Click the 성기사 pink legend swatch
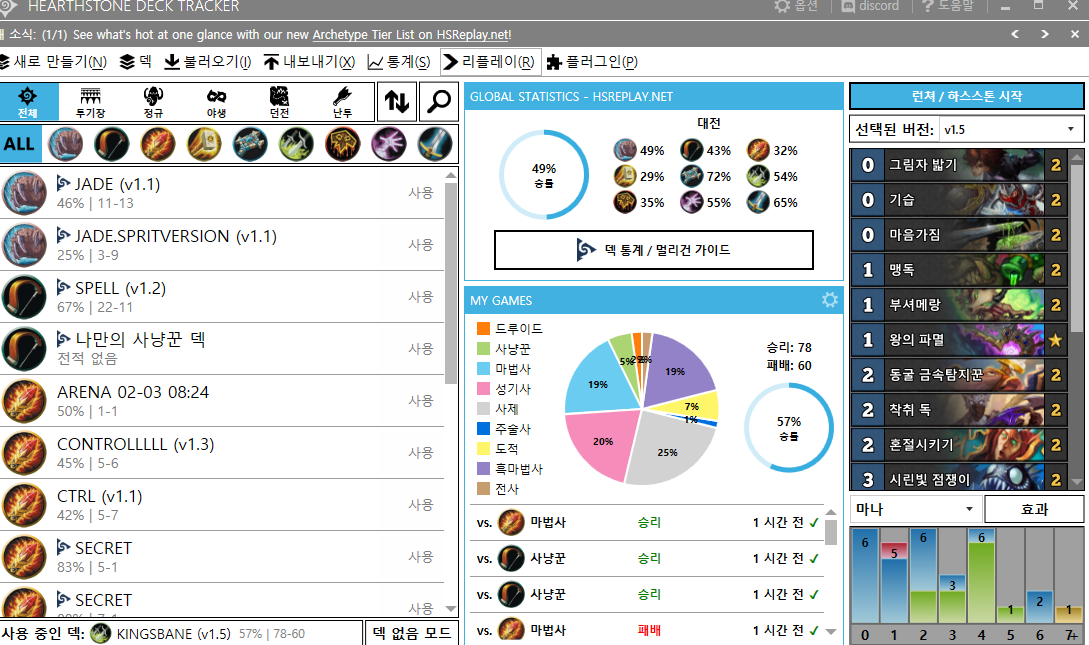Image resolution: width=1089 pixels, height=645 pixels. tap(483, 388)
